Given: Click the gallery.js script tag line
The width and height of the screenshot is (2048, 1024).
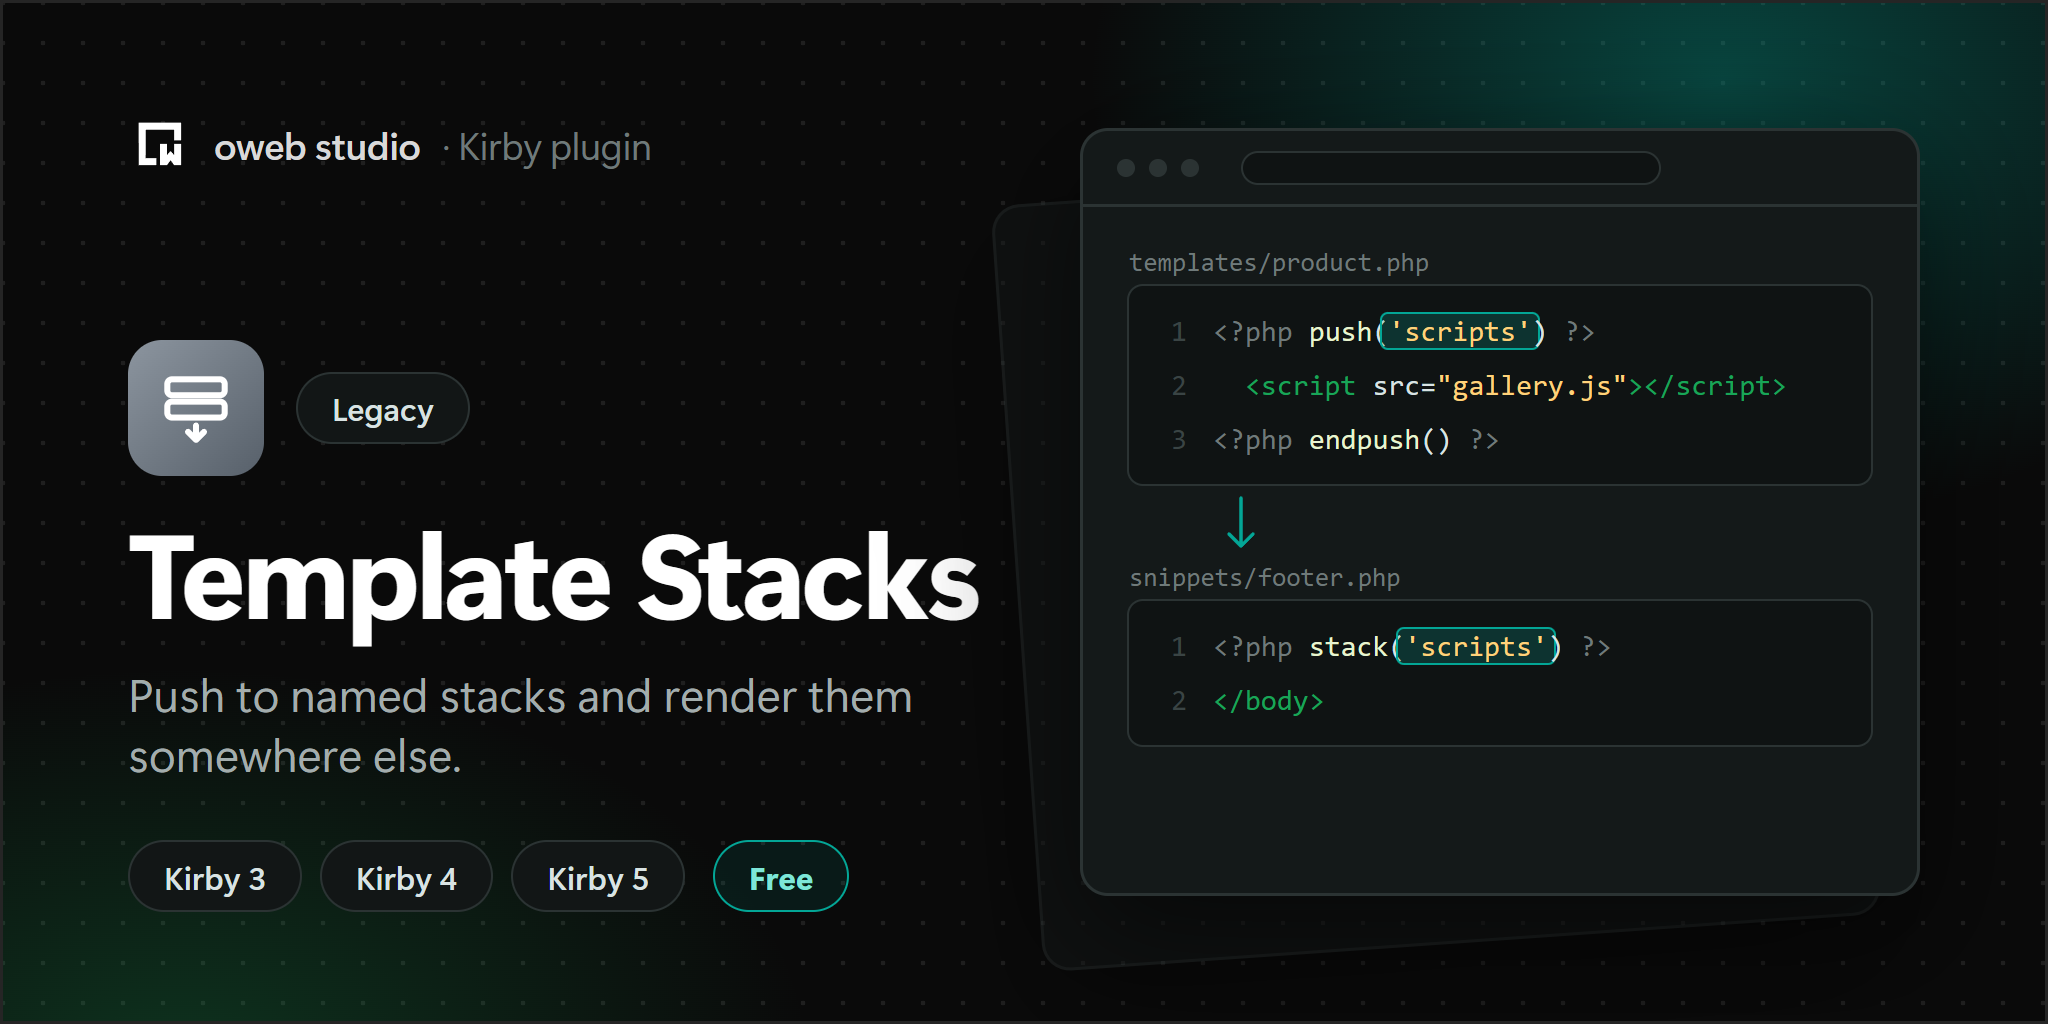Looking at the screenshot, I should (1515, 386).
